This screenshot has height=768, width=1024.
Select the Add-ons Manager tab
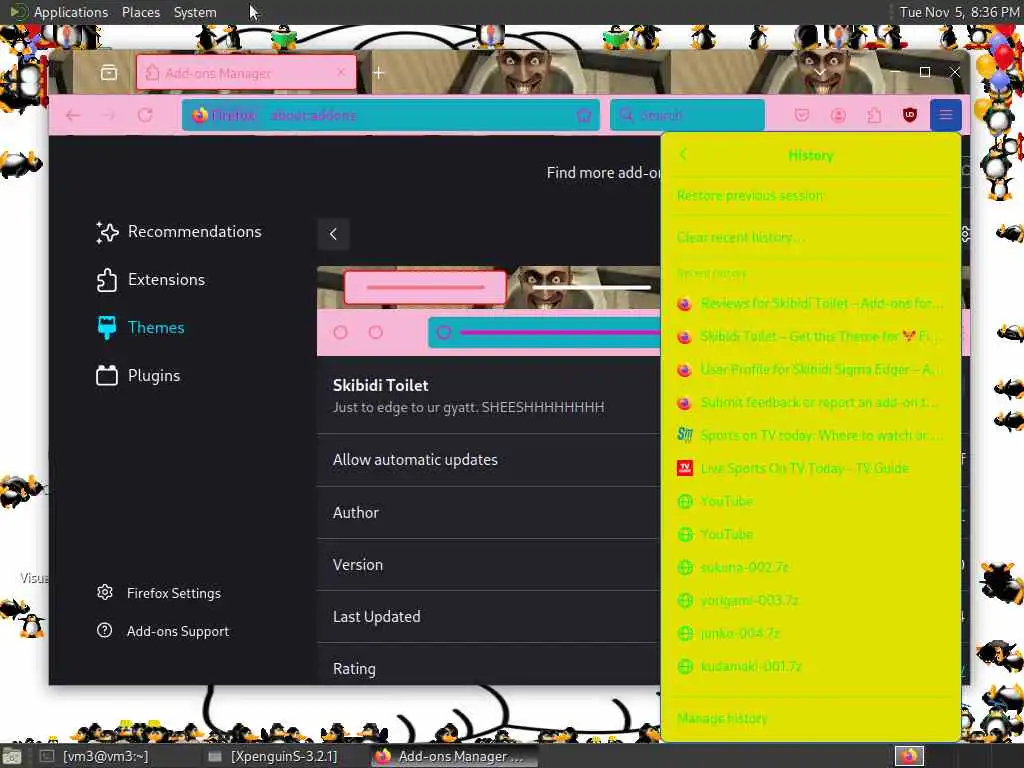click(x=246, y=72)
